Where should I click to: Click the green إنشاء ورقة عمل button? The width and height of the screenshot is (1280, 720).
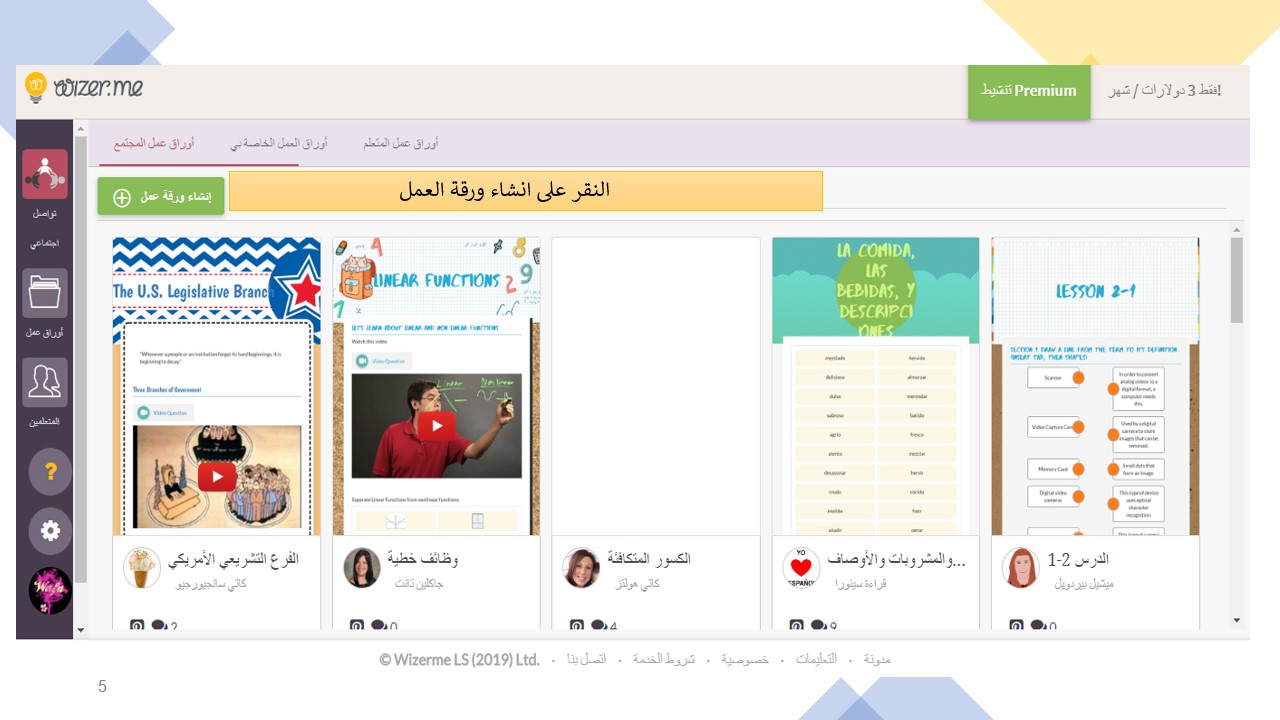coord(161,197)
